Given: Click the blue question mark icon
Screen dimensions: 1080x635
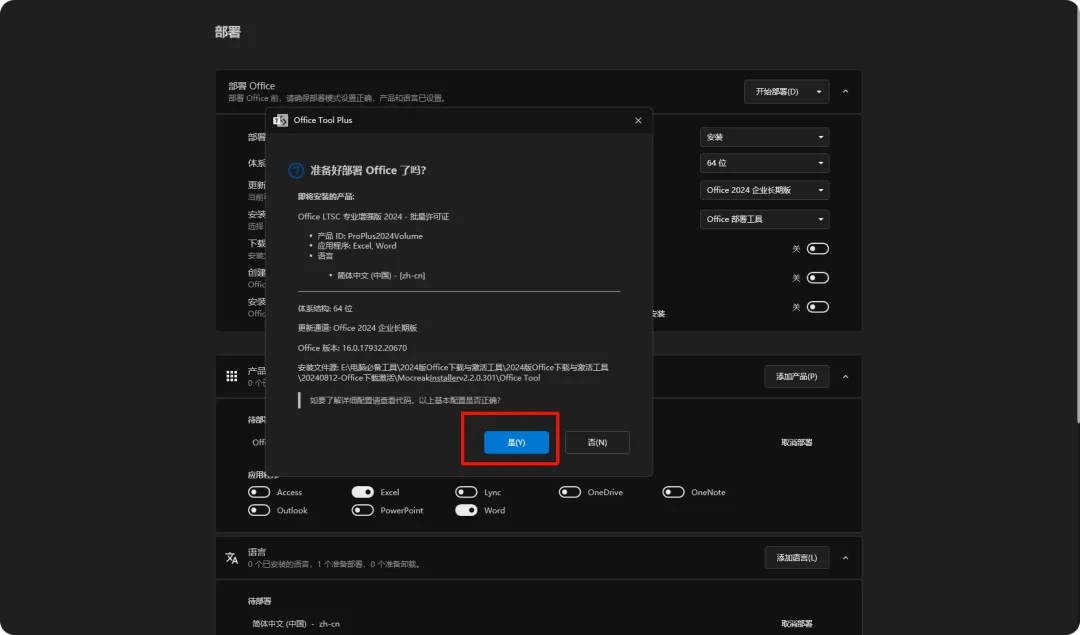Looking at the screenshot, I should tap(295, 170).
